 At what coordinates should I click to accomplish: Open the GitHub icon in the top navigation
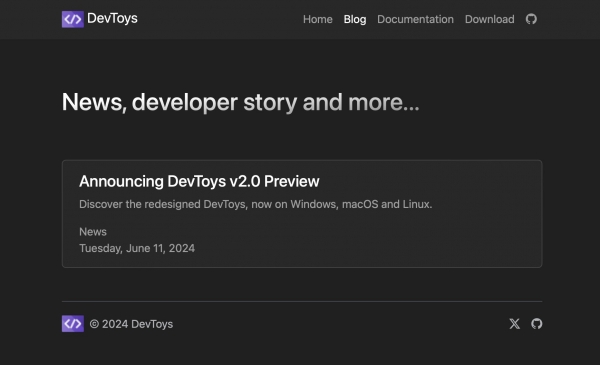[531, 19]
